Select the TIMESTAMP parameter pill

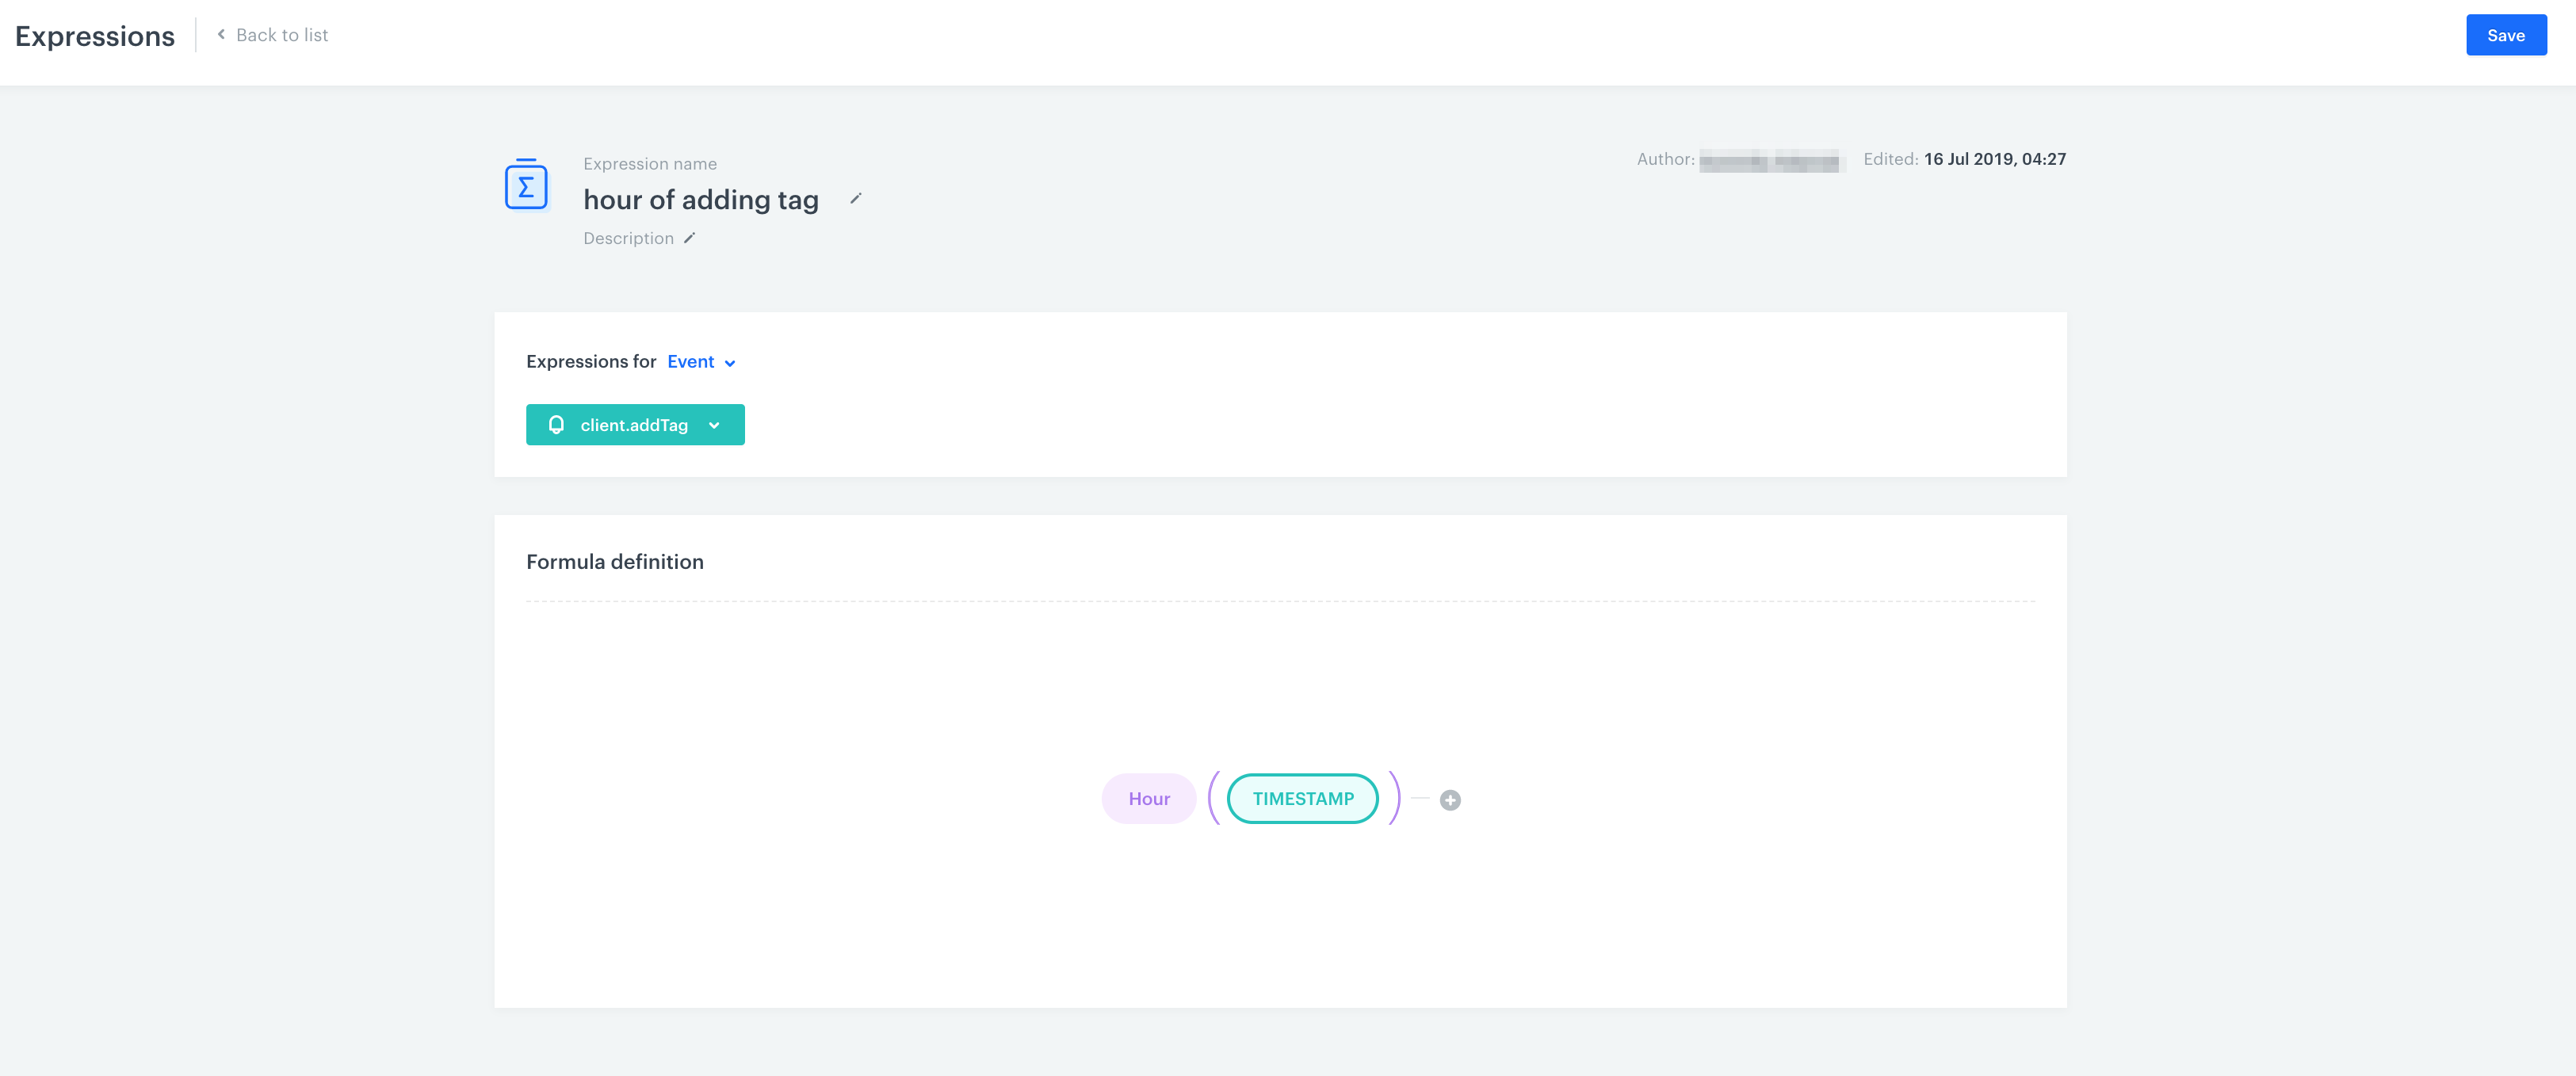click(x=1302, y=799)
